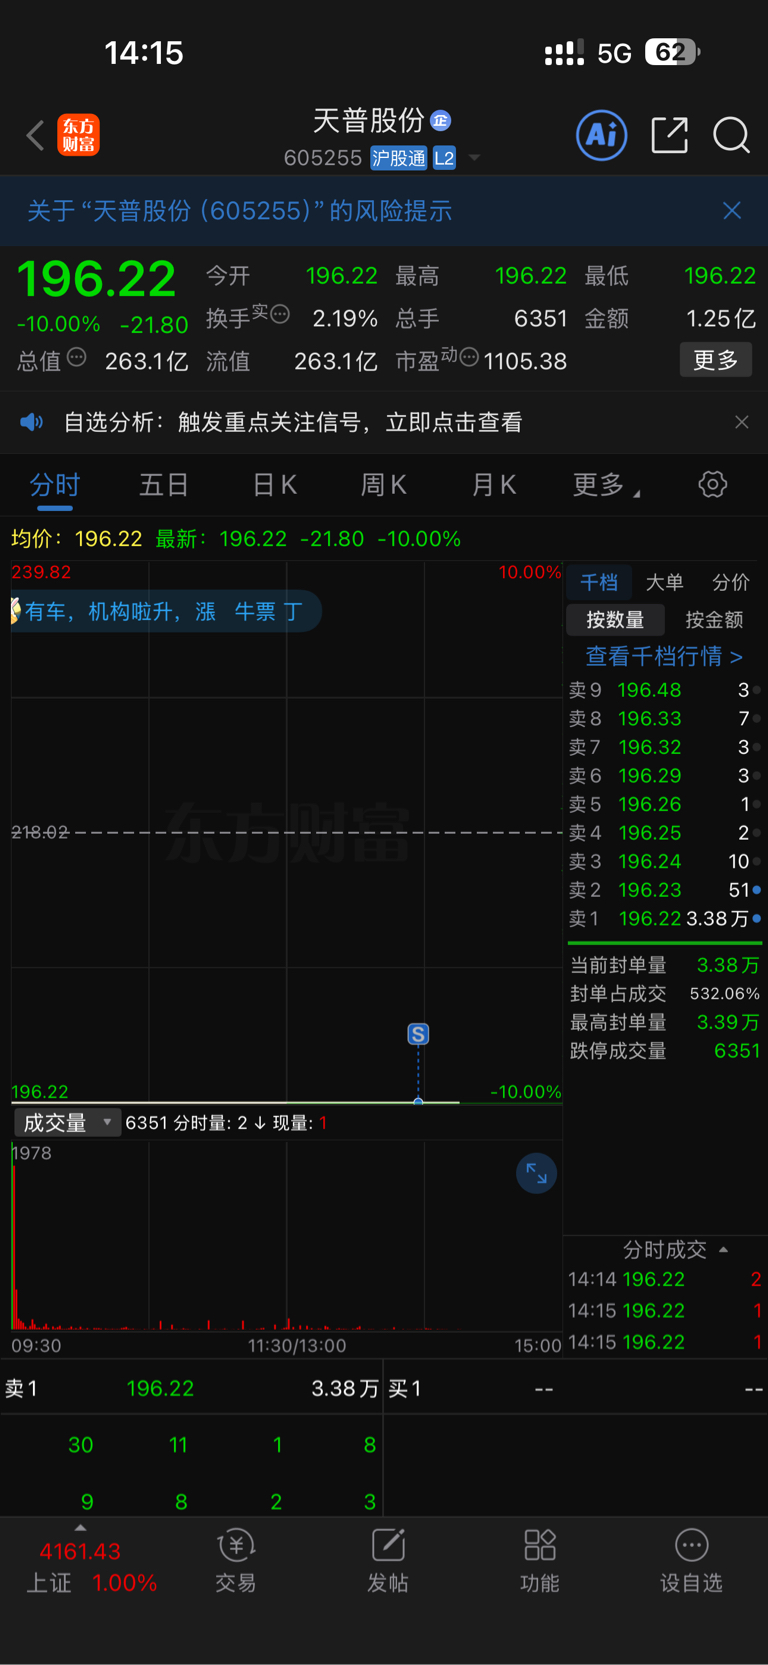
Task: Tap the 更多 quote details button
Action: click(x=716, y=360)
